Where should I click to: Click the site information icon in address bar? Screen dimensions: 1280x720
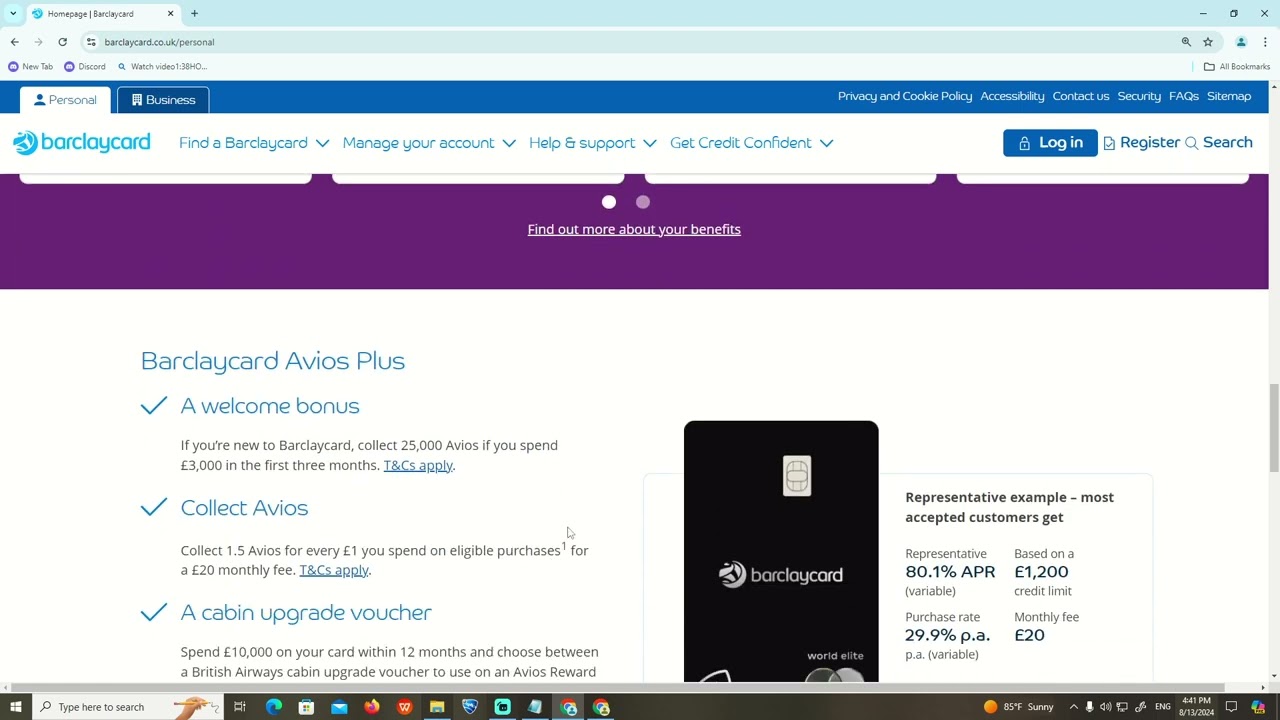click(91, 42)
